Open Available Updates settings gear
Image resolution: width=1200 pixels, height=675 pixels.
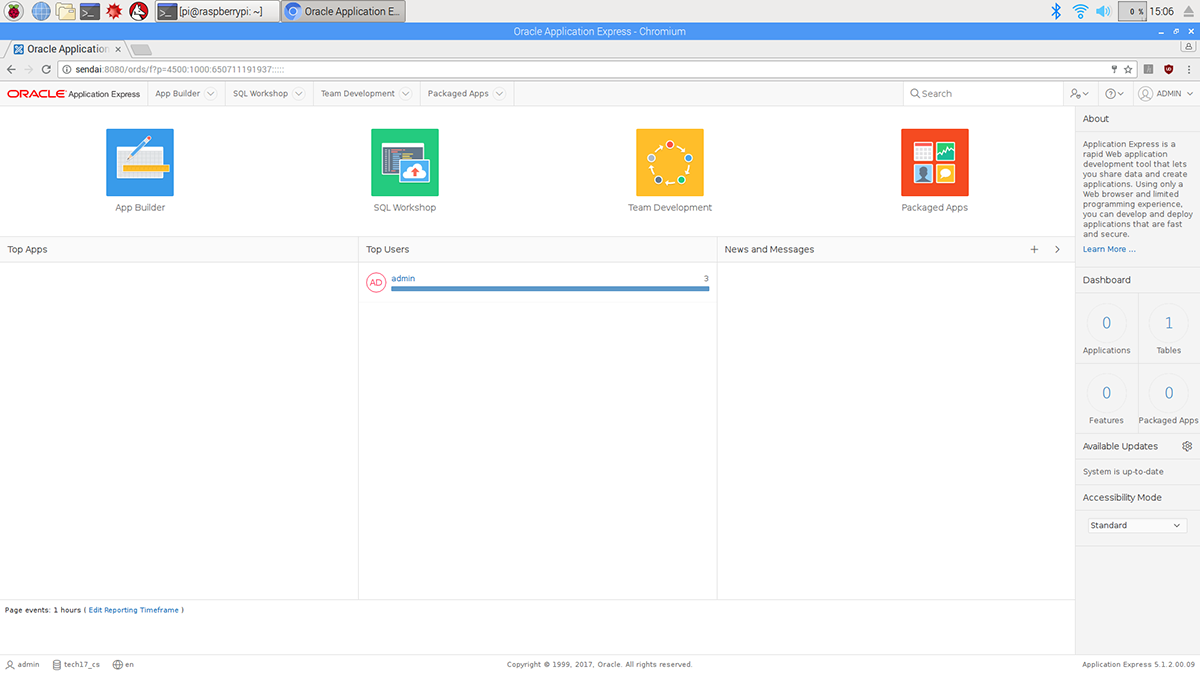[x=1187, y=446]
